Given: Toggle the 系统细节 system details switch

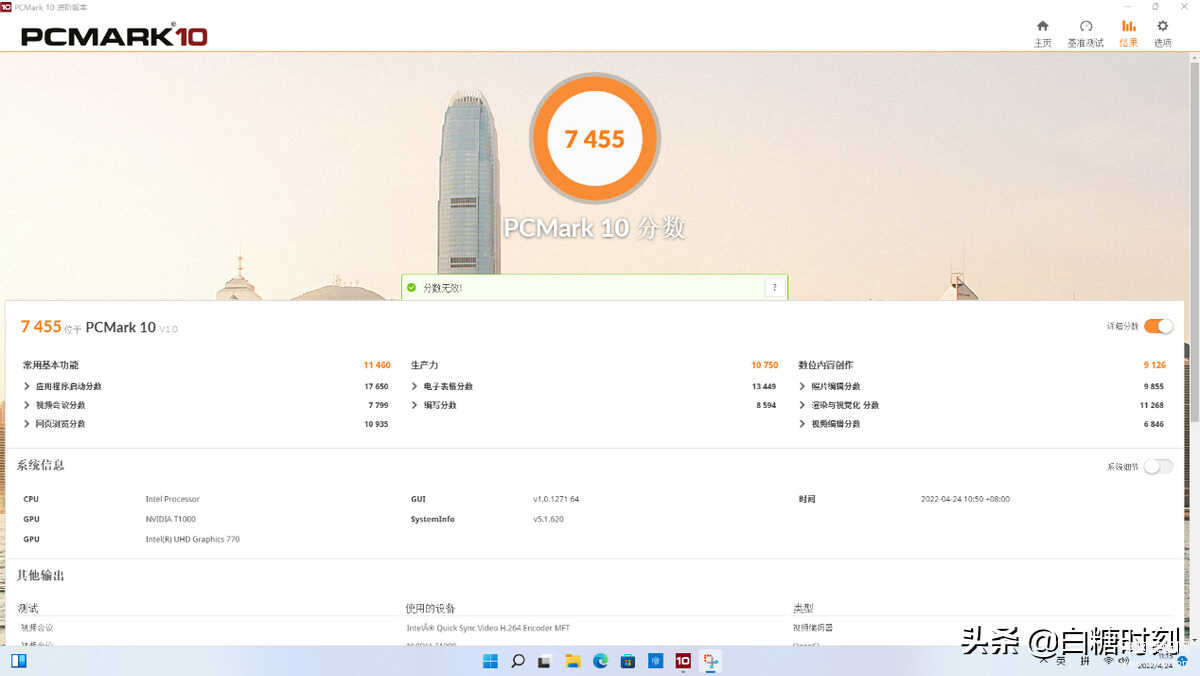Looking at the screenshot, I should (1158, 466).
